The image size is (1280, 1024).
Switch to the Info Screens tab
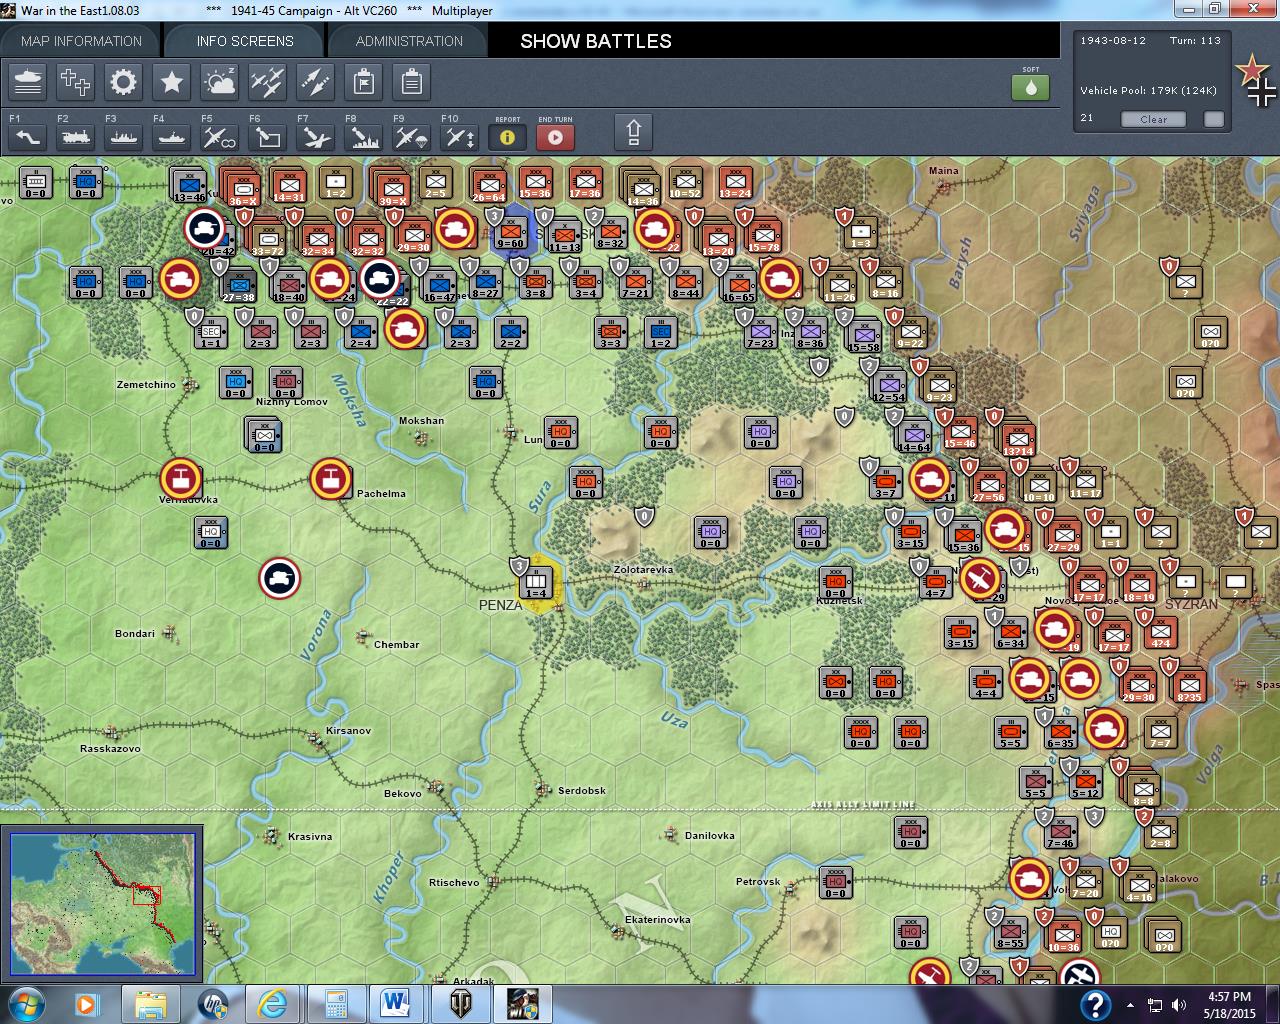point(245,41)
